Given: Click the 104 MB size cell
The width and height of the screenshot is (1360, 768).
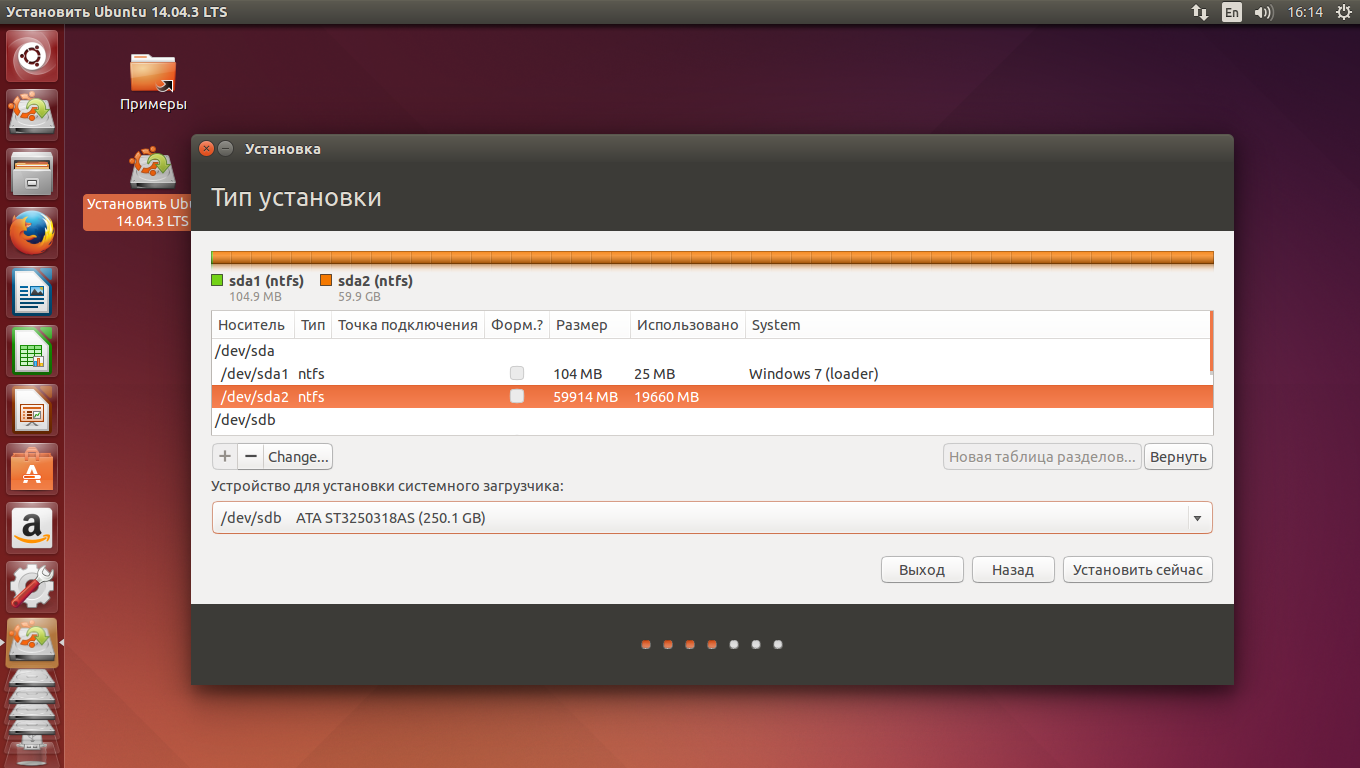Looking at the screenshot, I should point(577,374).
